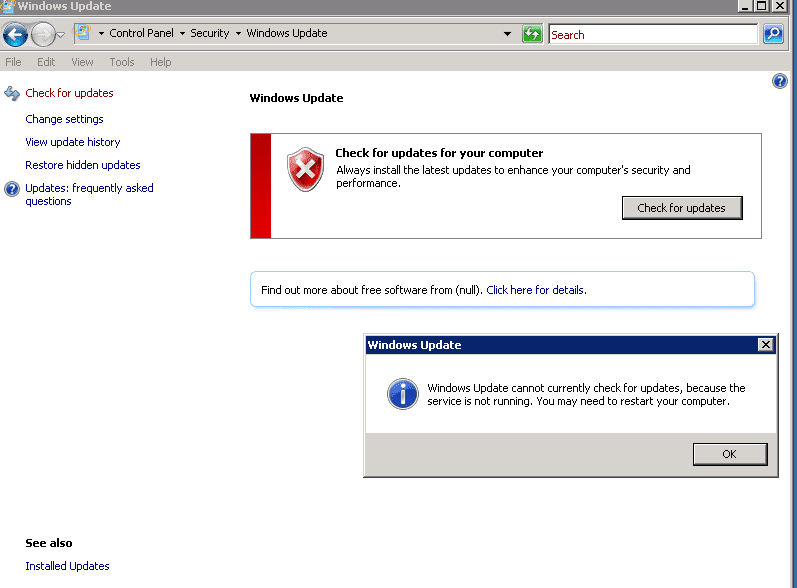Open the File menu

tap(13, 62)
